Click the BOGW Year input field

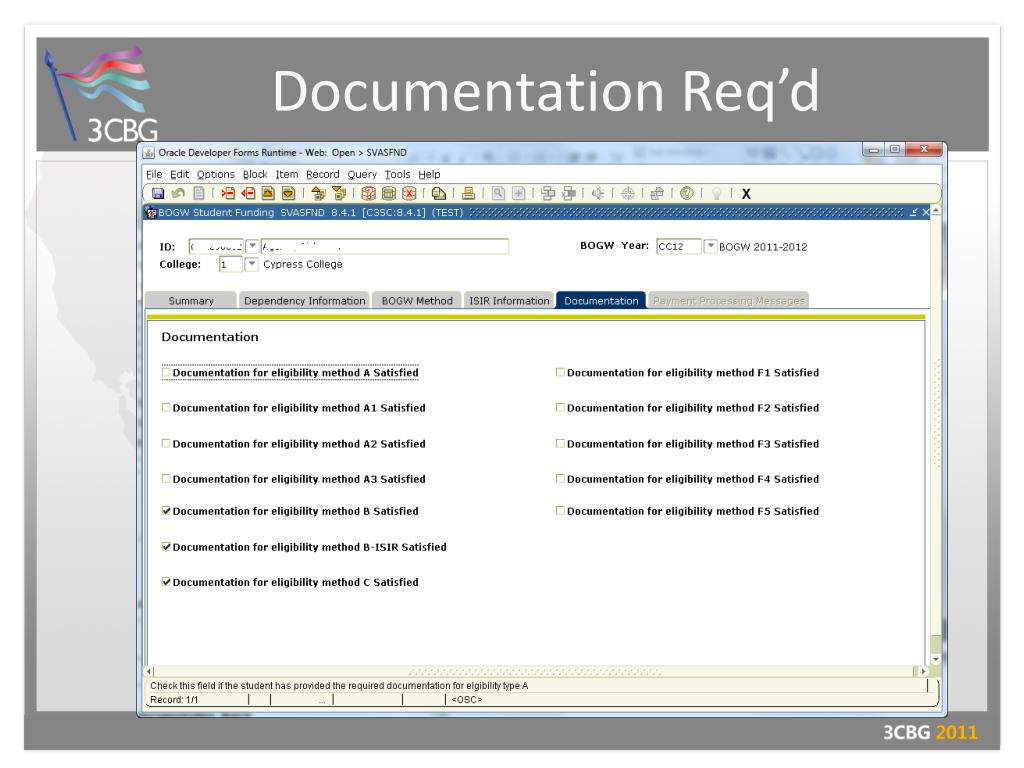tap(678, 248)
